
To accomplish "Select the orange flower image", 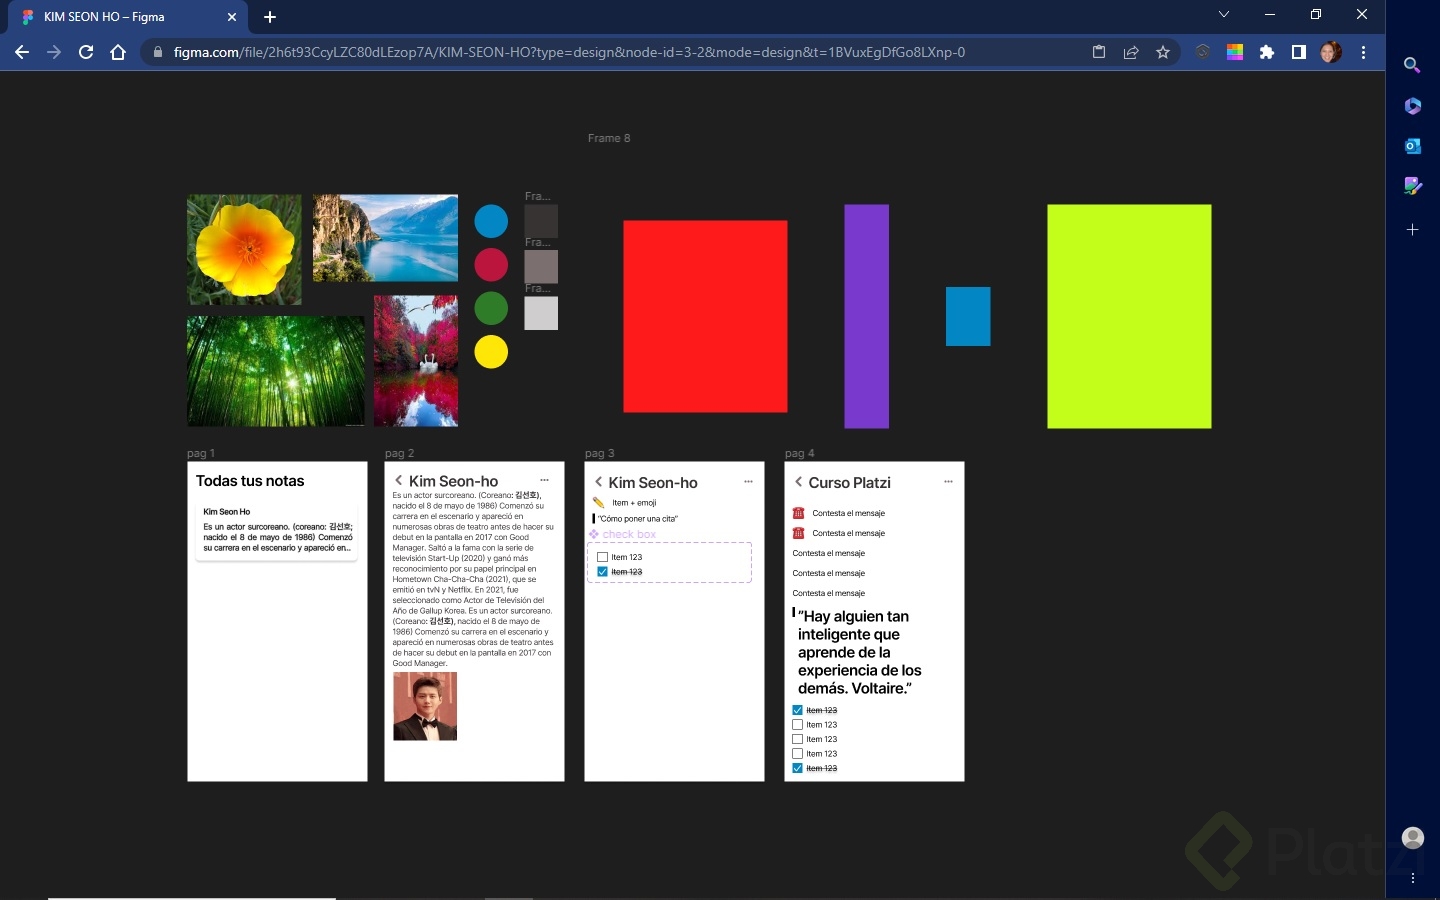I will (244, 250).
